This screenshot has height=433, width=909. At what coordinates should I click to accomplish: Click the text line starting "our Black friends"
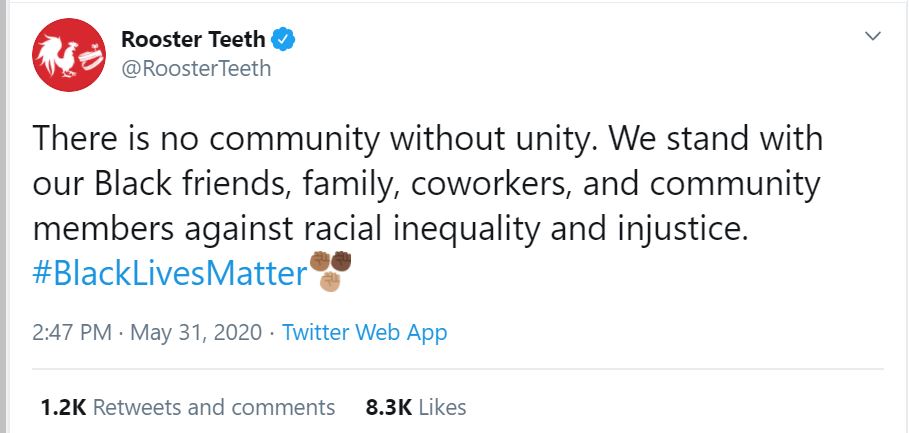(427, 185)
